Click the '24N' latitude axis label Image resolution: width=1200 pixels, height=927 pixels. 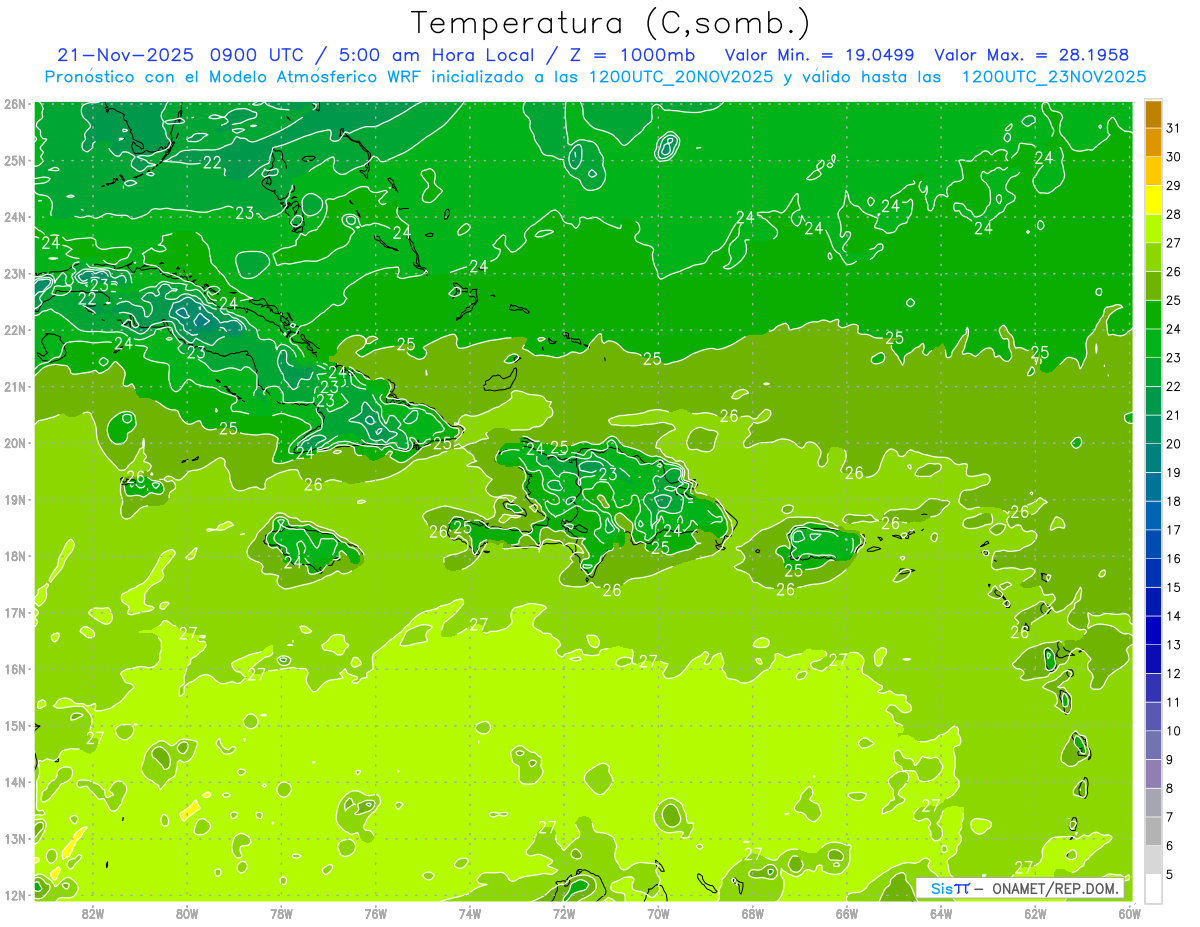(15, 217)
